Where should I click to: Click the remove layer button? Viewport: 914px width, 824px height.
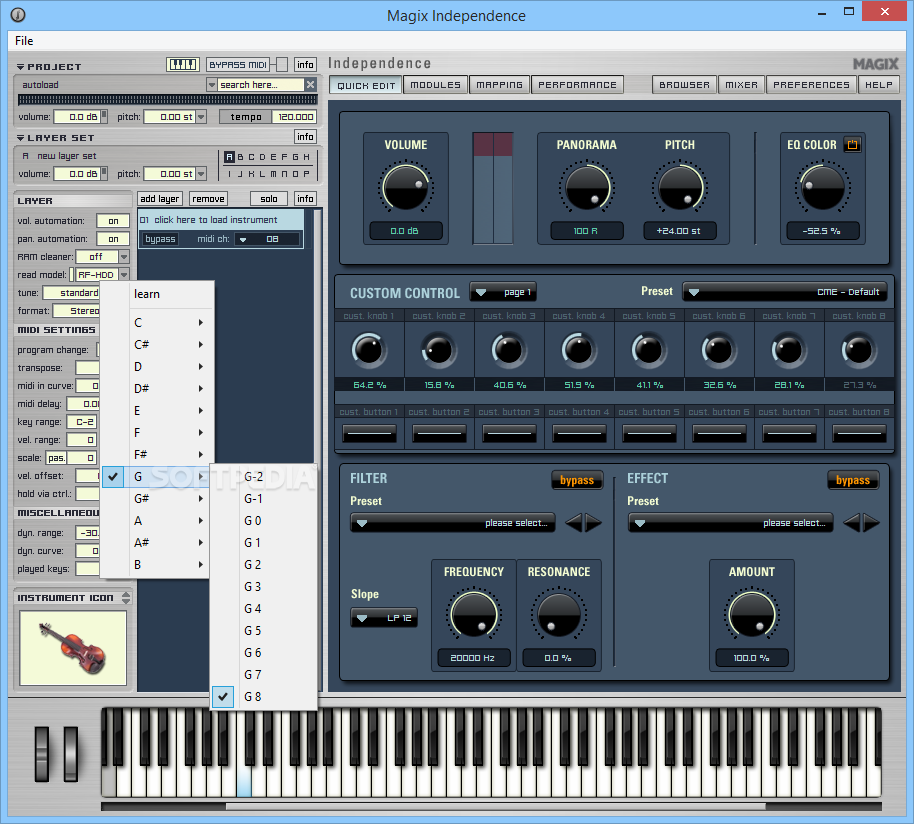click(x=208, y=199)
